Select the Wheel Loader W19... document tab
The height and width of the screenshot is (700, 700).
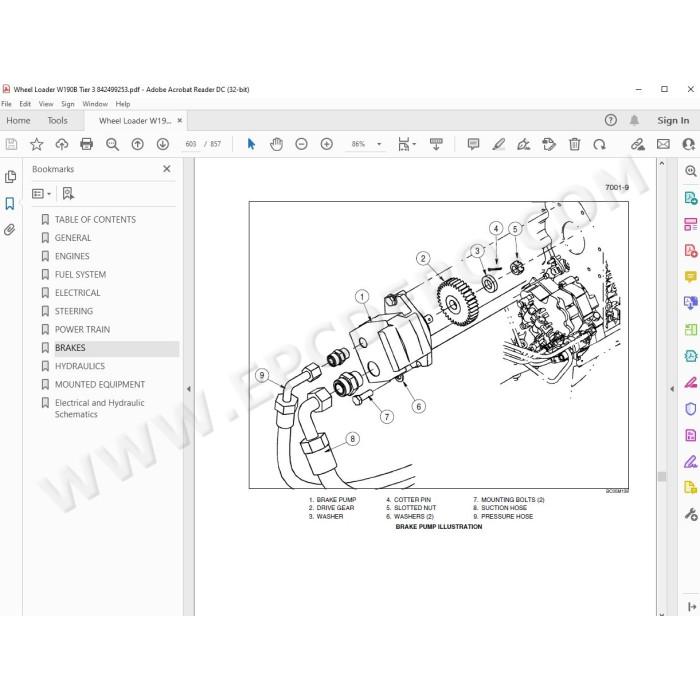[135, 121]
